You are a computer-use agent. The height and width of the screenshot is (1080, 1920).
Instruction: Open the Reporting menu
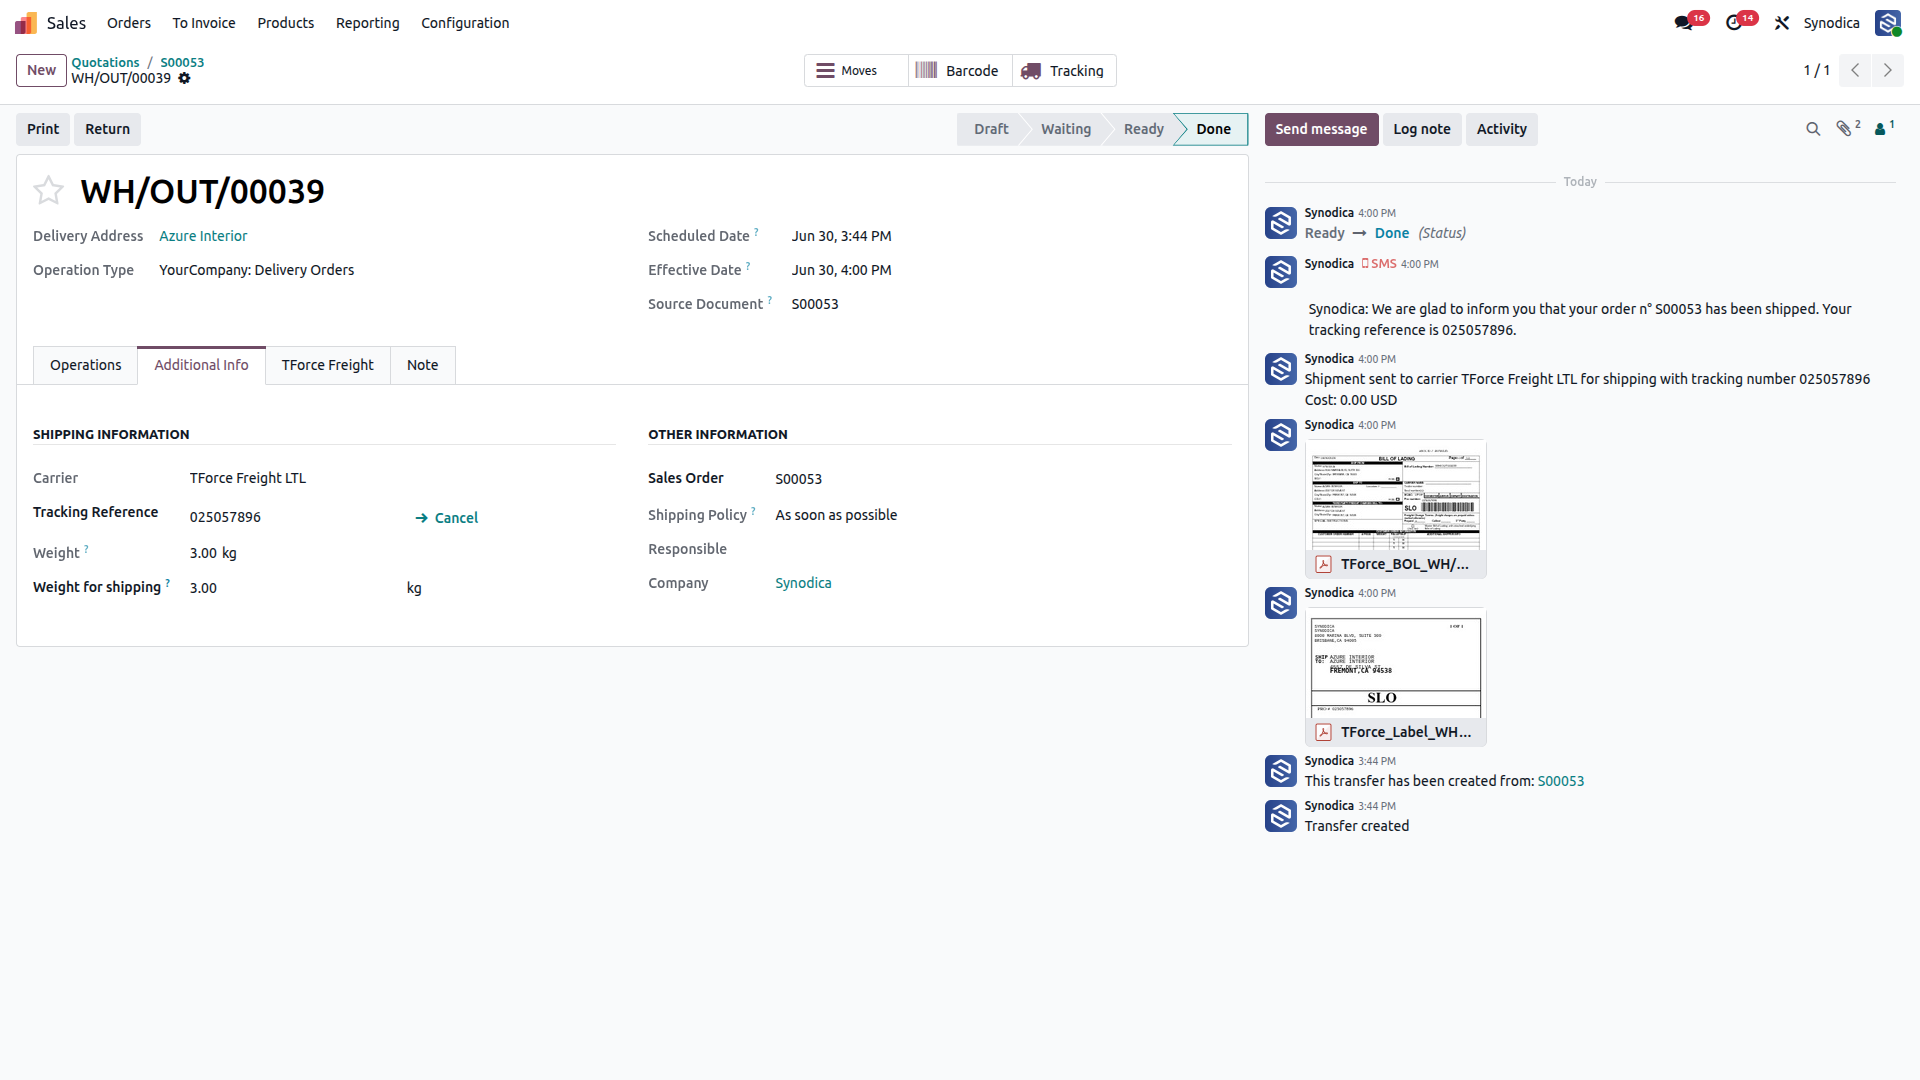point(368,23)
